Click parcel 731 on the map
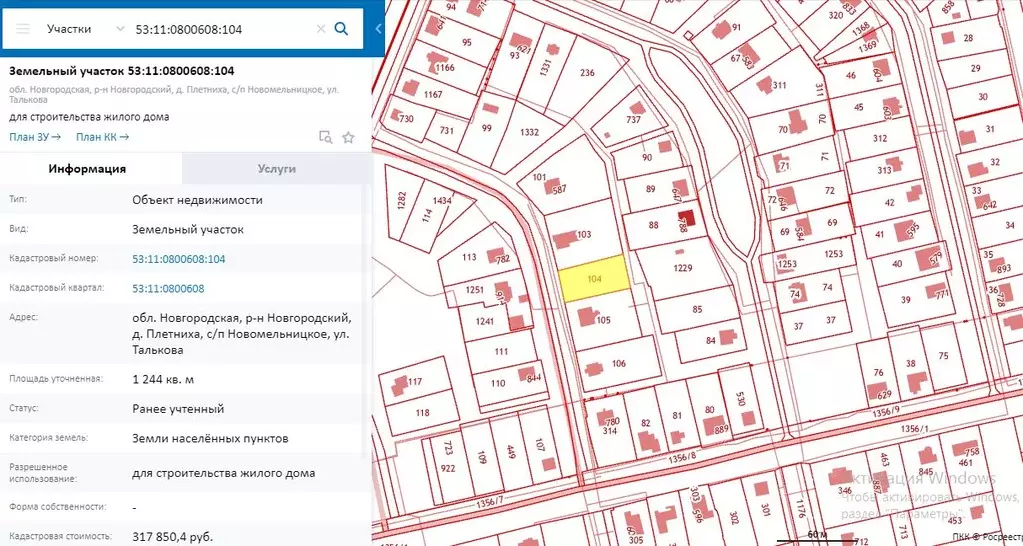Viewport: 1023px width, 546px height. point(446,130)
